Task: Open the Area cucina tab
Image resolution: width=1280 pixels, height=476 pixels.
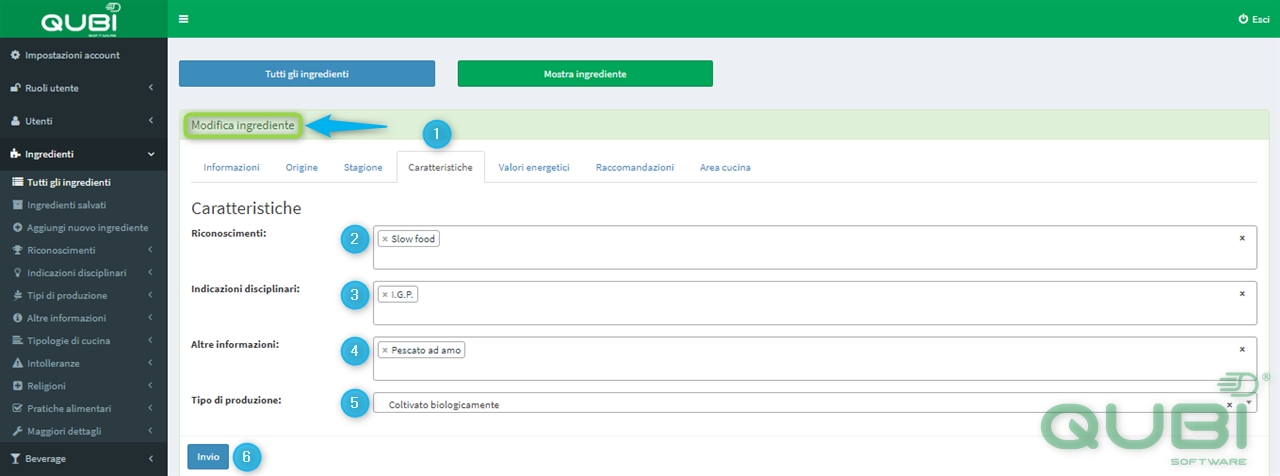Action: pos(725,167)
